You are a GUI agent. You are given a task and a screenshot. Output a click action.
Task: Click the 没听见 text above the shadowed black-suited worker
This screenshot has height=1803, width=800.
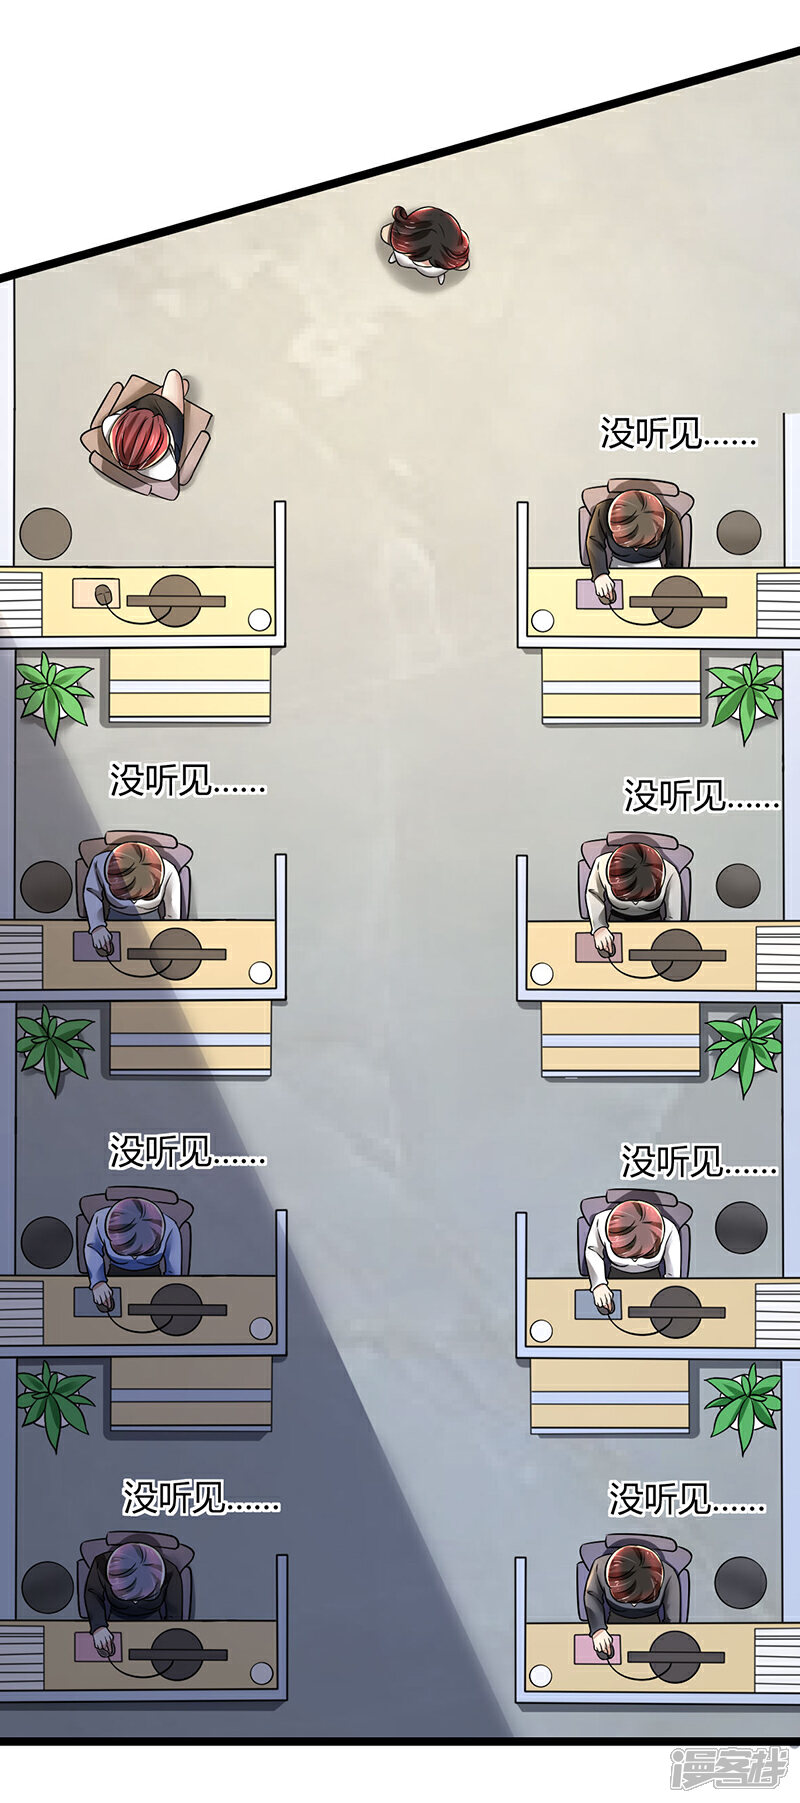[x=201, y=1497]
